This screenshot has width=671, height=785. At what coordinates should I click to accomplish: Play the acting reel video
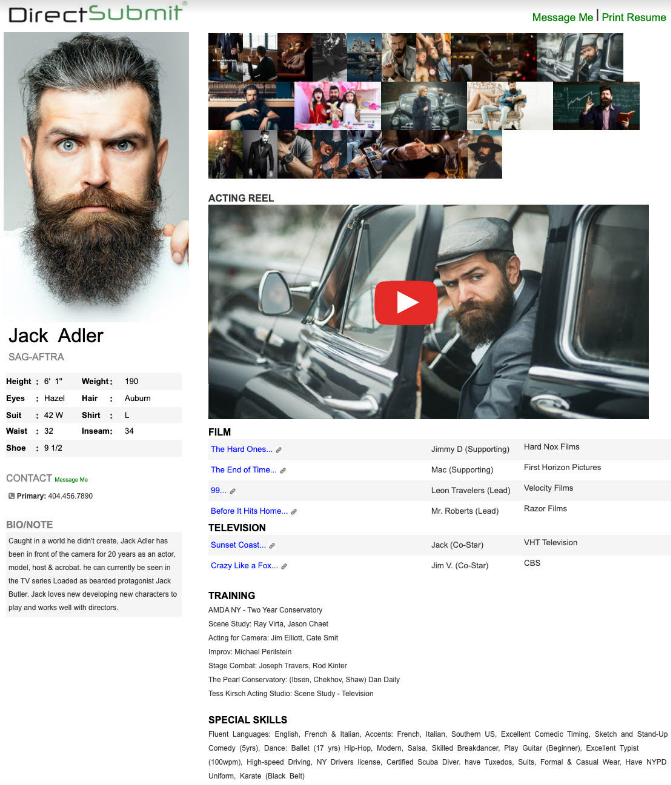coord(405,303)
